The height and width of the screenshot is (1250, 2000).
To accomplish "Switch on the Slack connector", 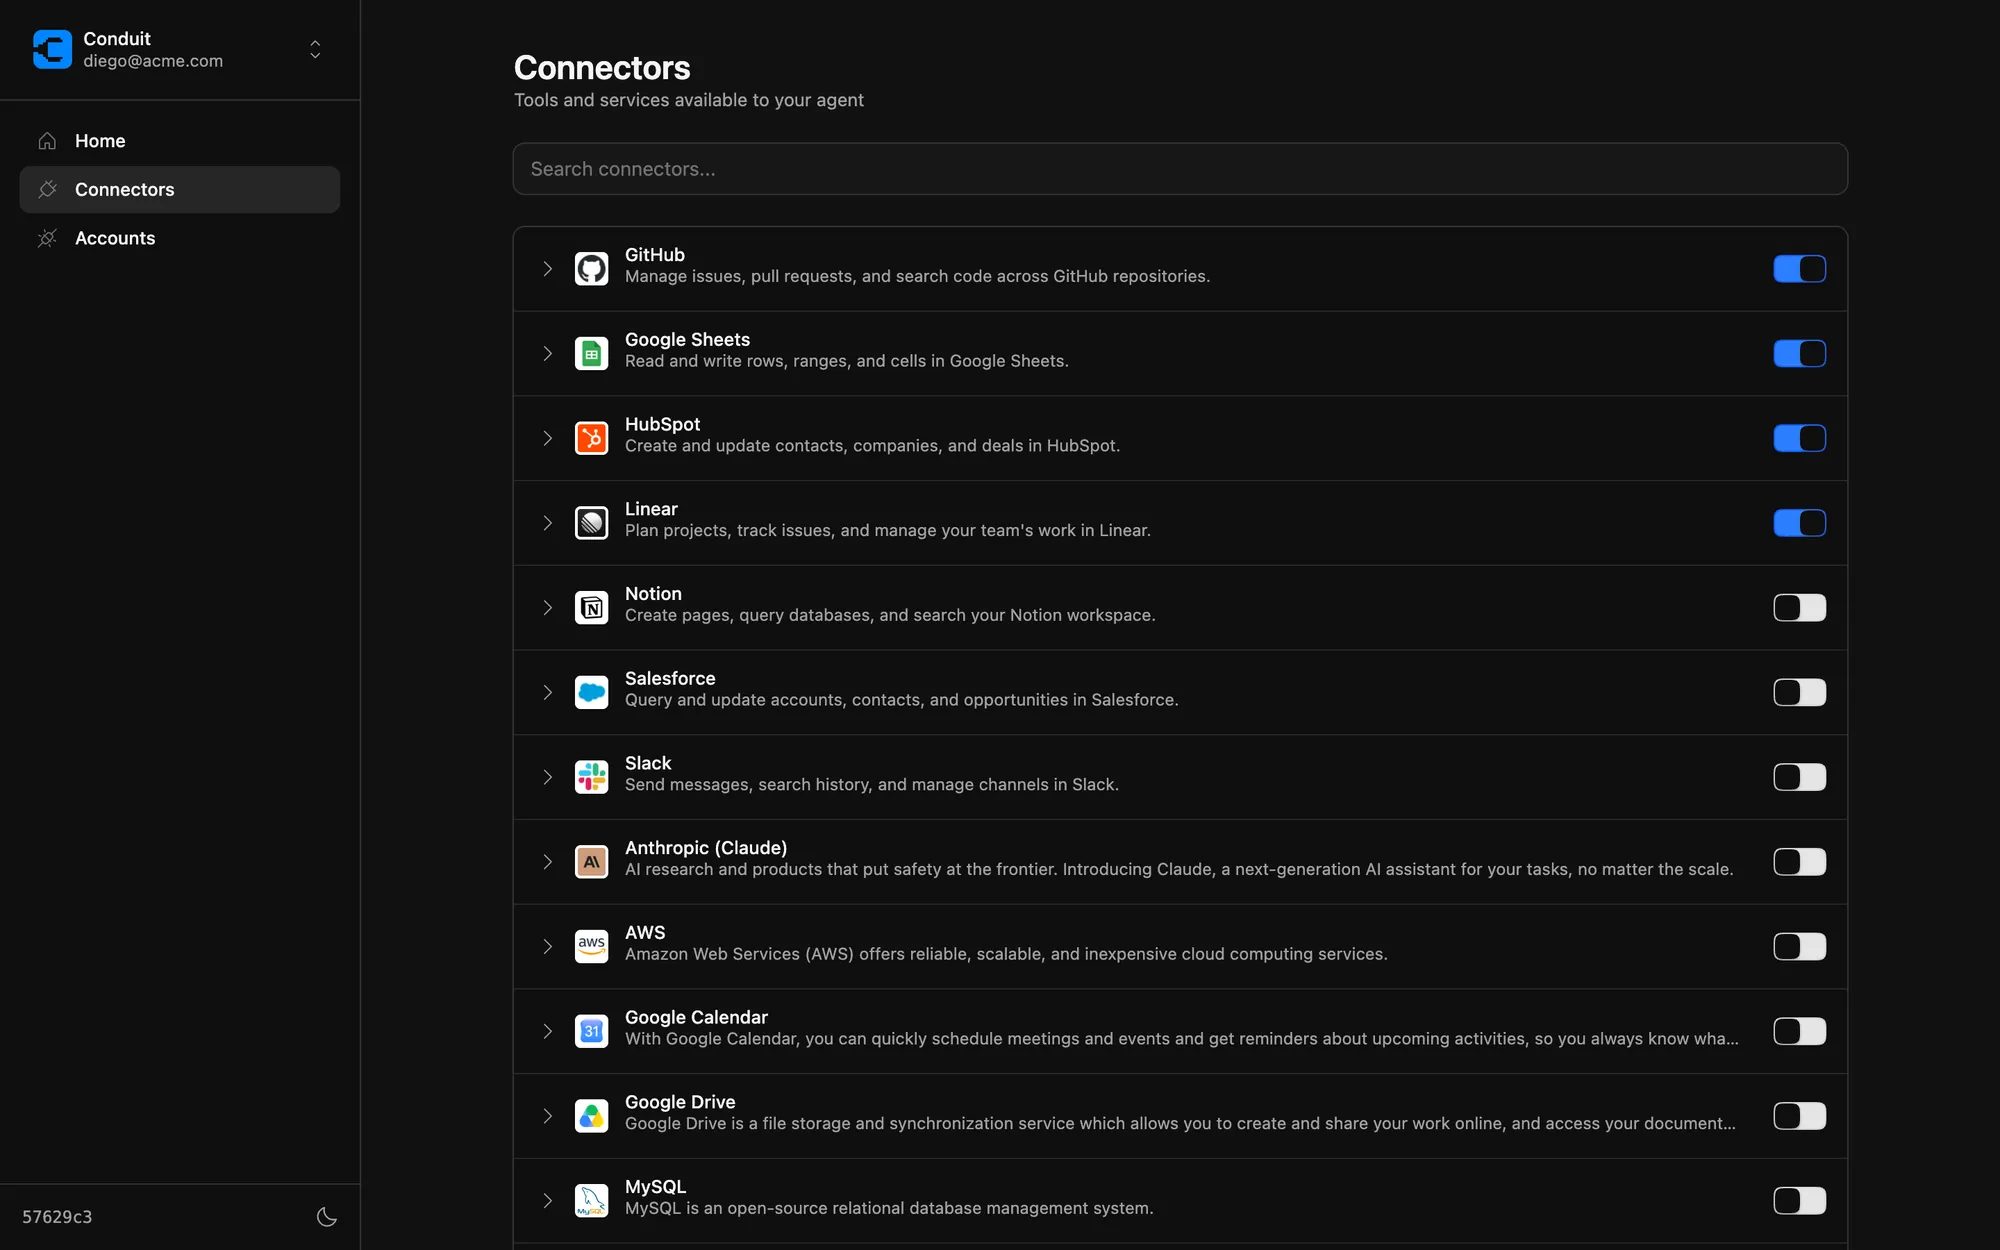I will 1799,777.
